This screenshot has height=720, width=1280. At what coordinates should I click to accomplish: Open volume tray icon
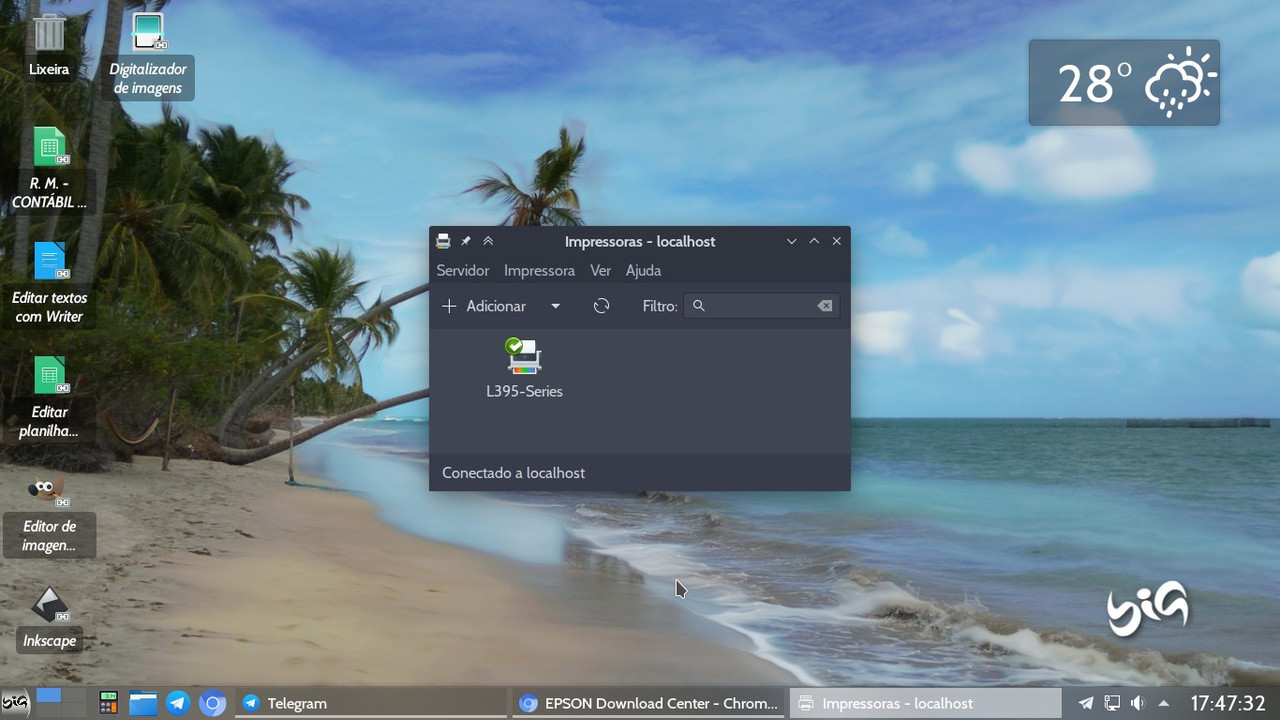1138,703
